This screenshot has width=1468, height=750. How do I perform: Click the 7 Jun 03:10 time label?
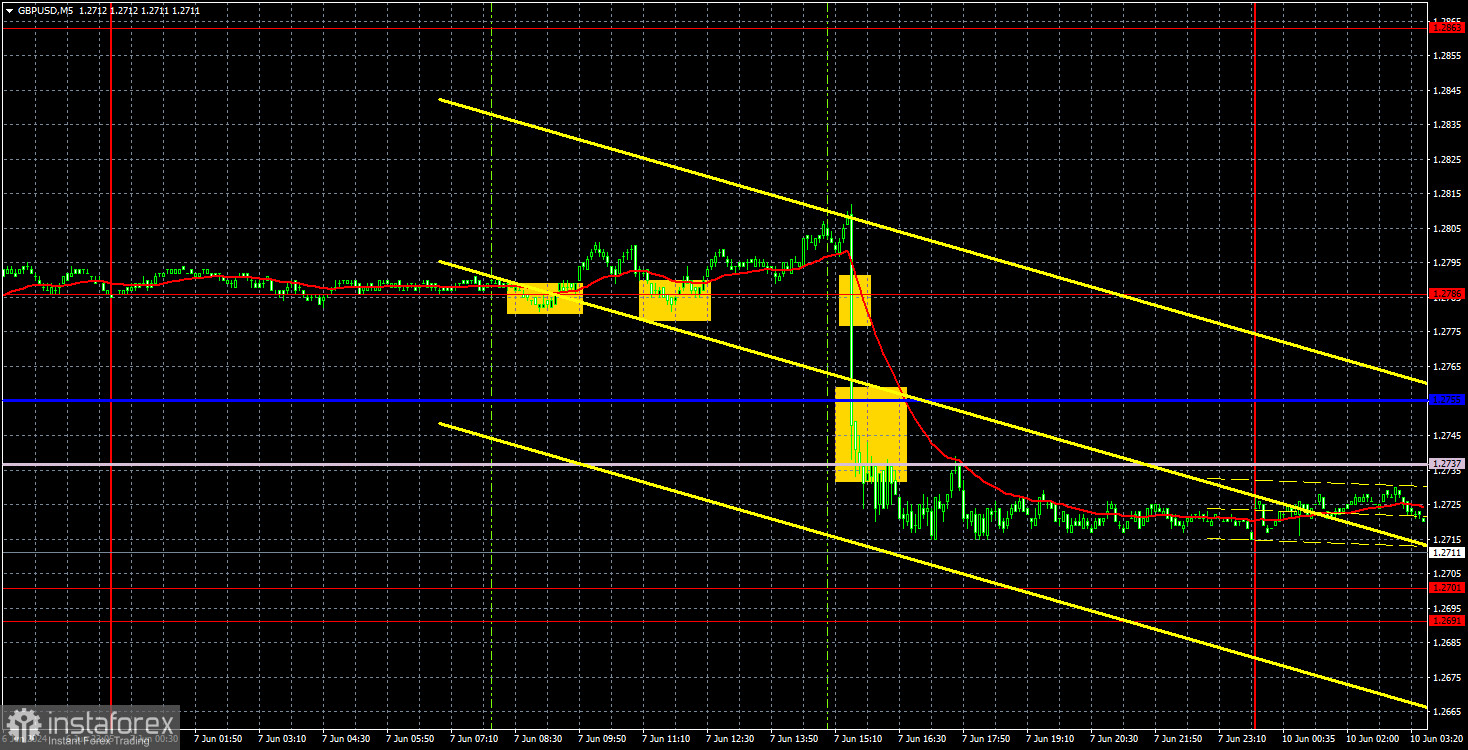(x=283, y=739)
